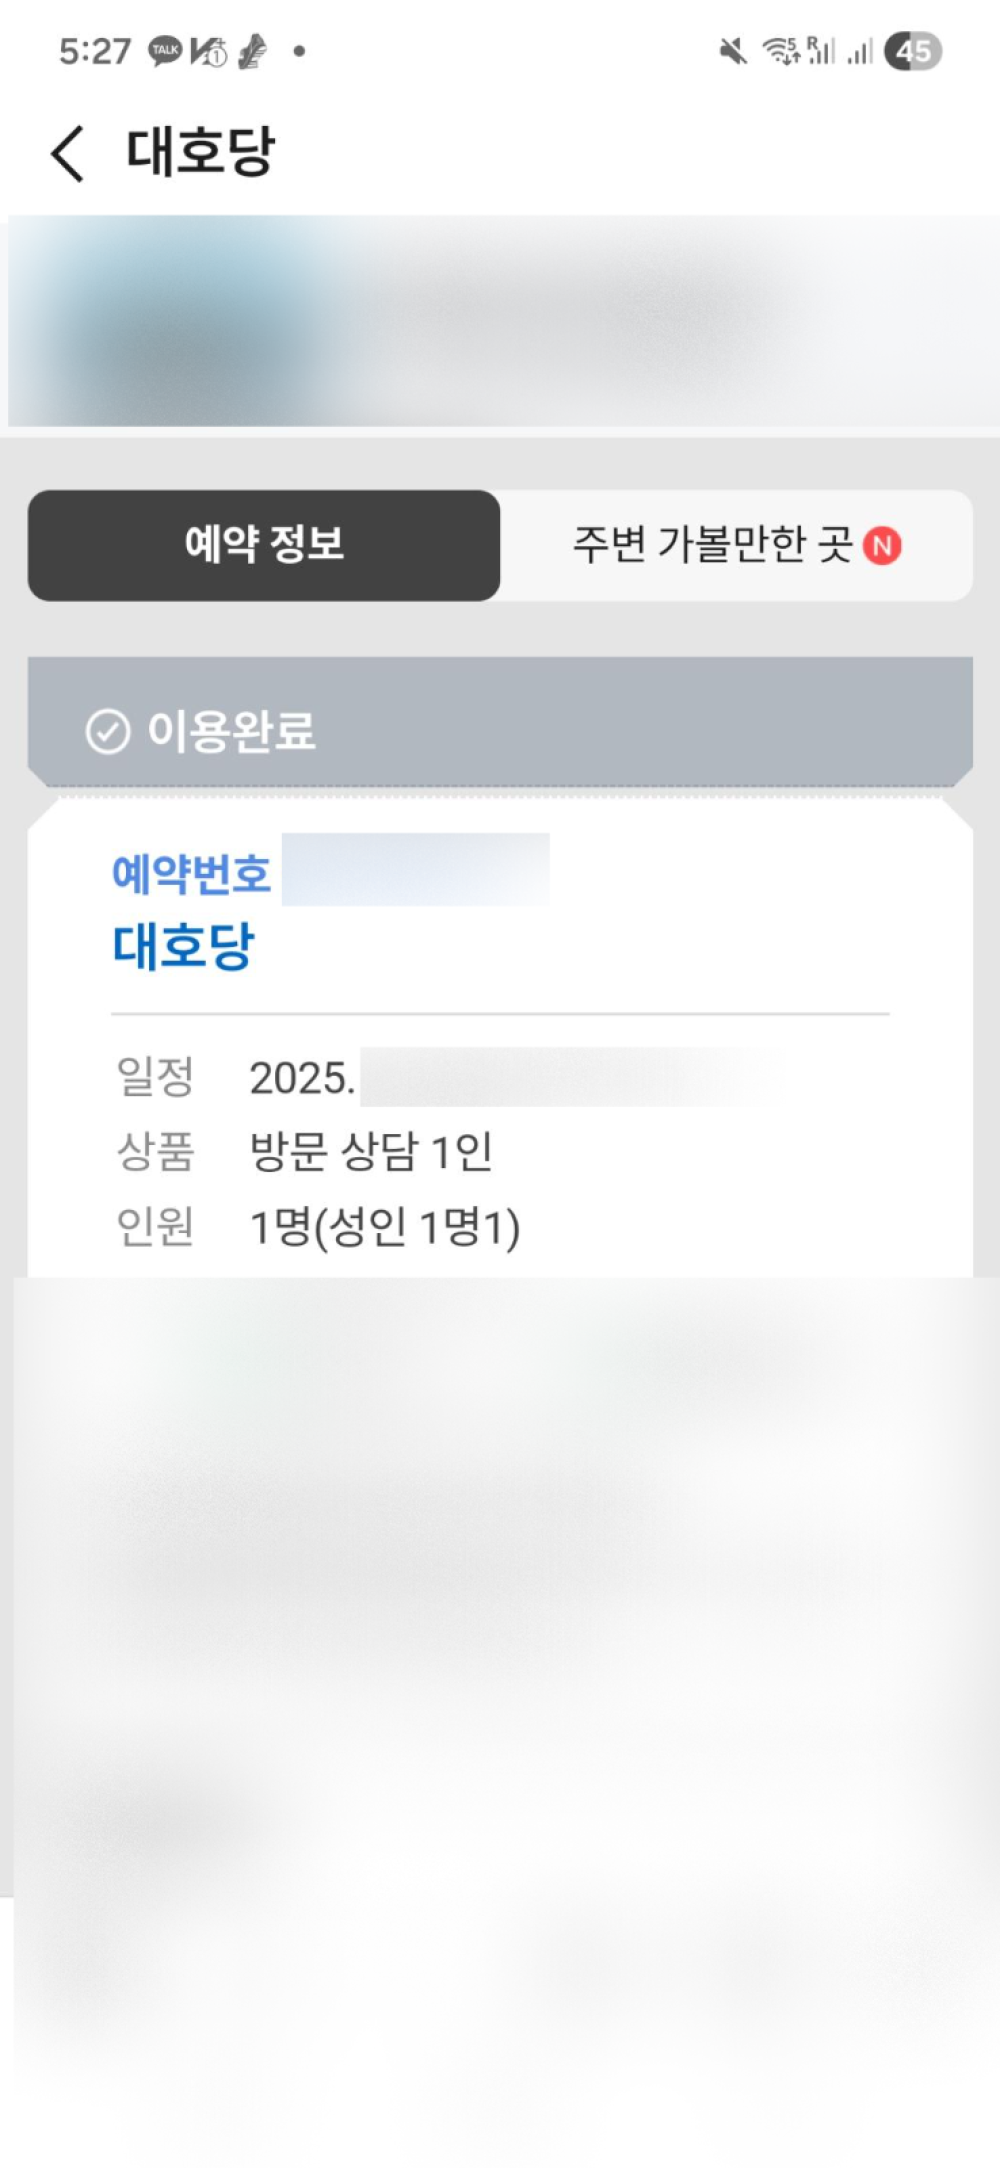Tap the back arrow beside 대호당 title
This screenshot has width=1000, height=2168.
pos(68,155)
